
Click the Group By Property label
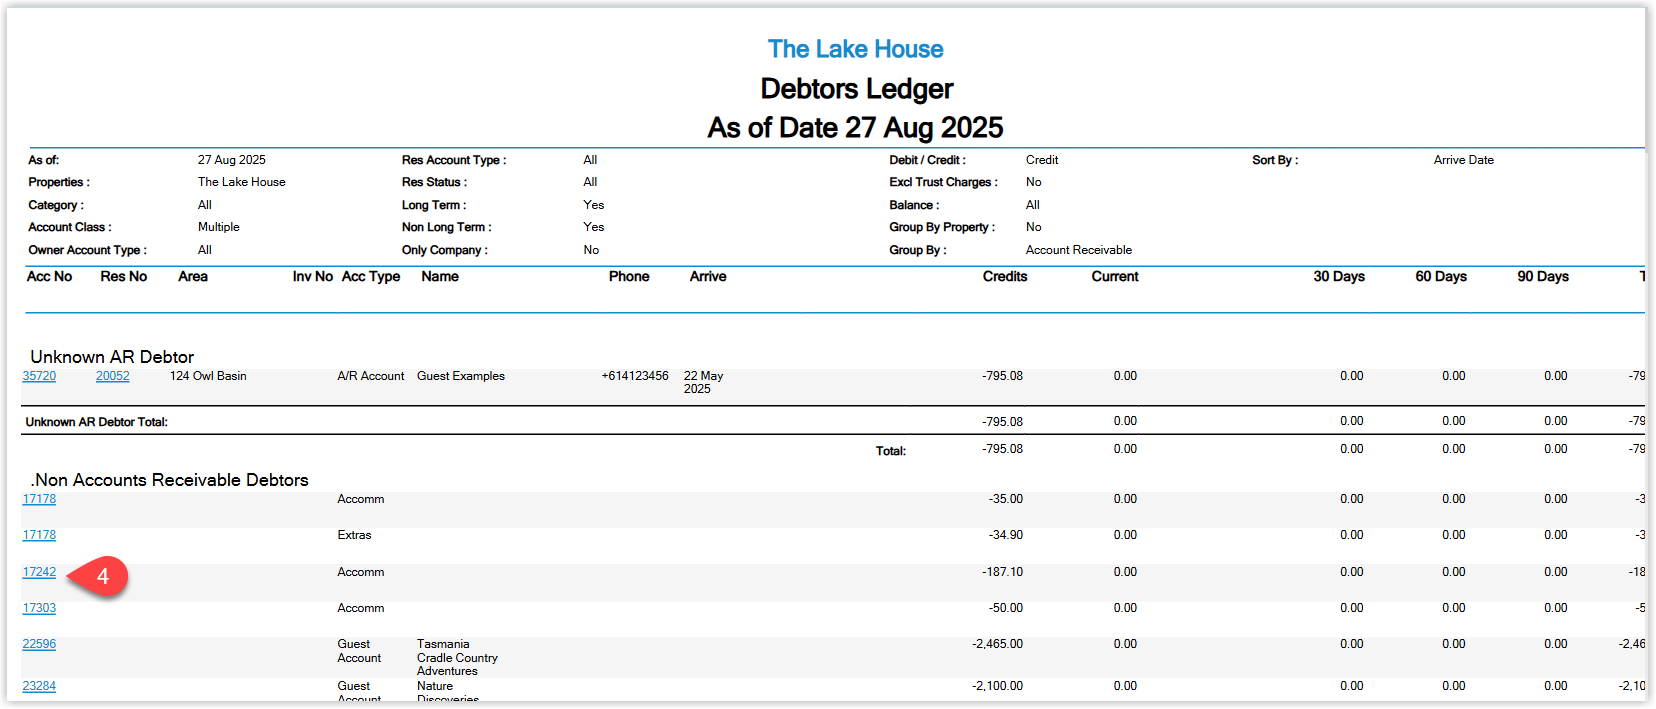click(942, 227)
